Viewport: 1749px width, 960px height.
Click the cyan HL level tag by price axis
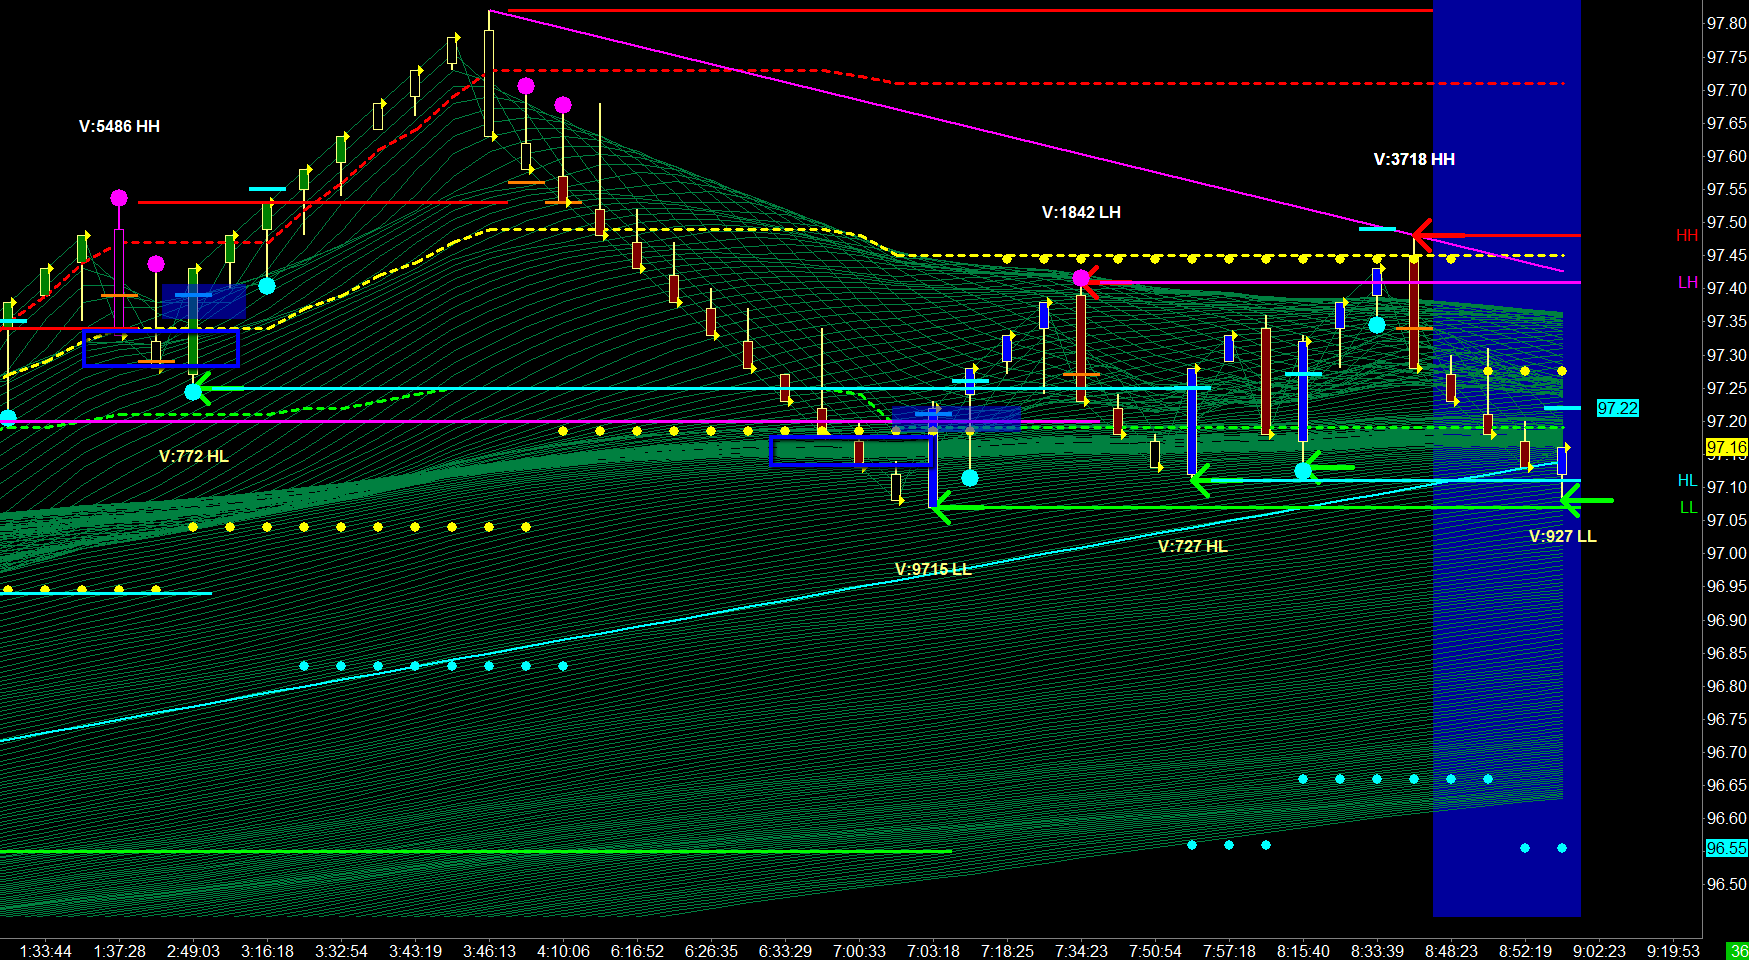tap(1688, 481)
